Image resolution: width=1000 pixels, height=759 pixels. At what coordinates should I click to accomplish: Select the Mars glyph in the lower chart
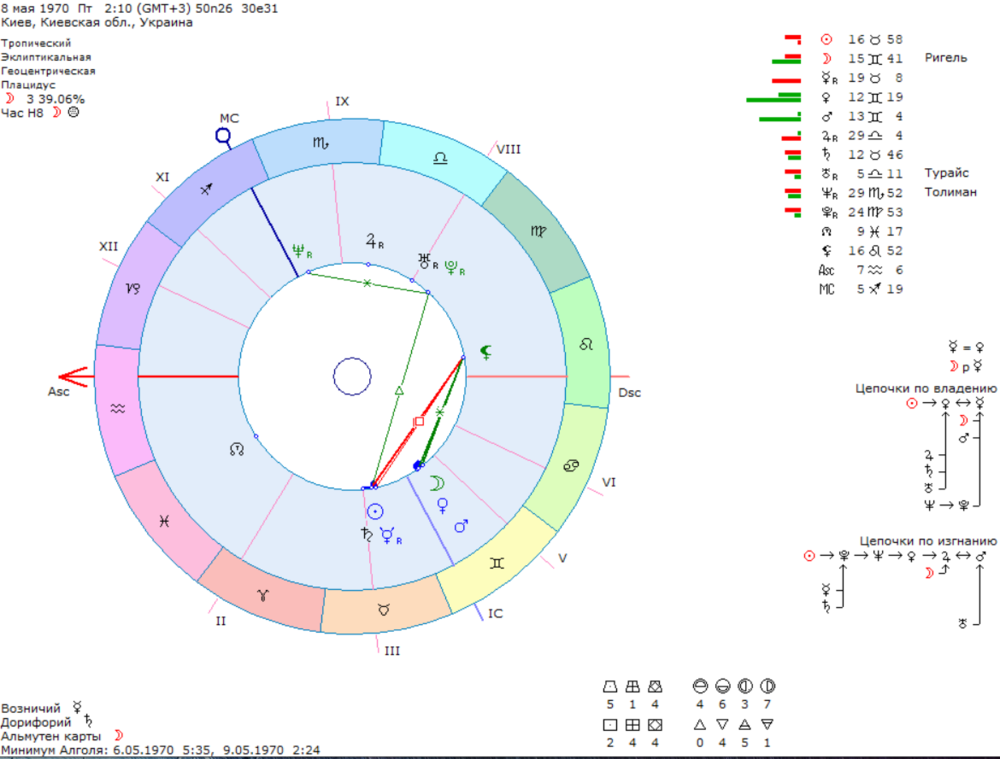461,526
